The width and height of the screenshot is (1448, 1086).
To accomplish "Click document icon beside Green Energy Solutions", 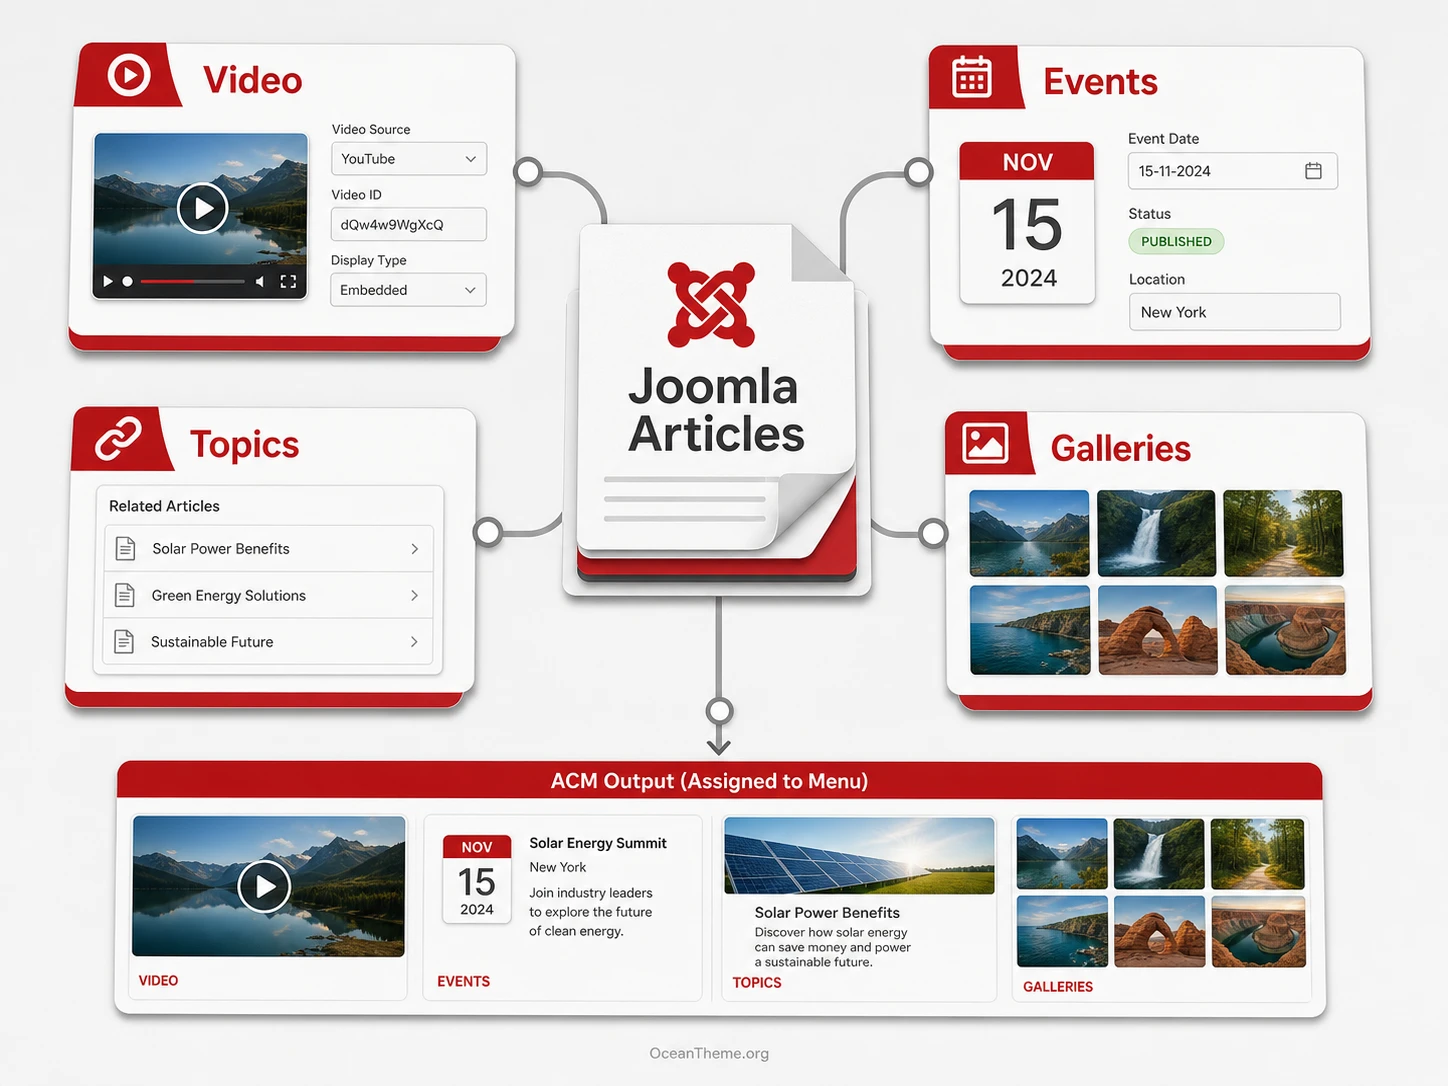I will click(x=124, y=595).
